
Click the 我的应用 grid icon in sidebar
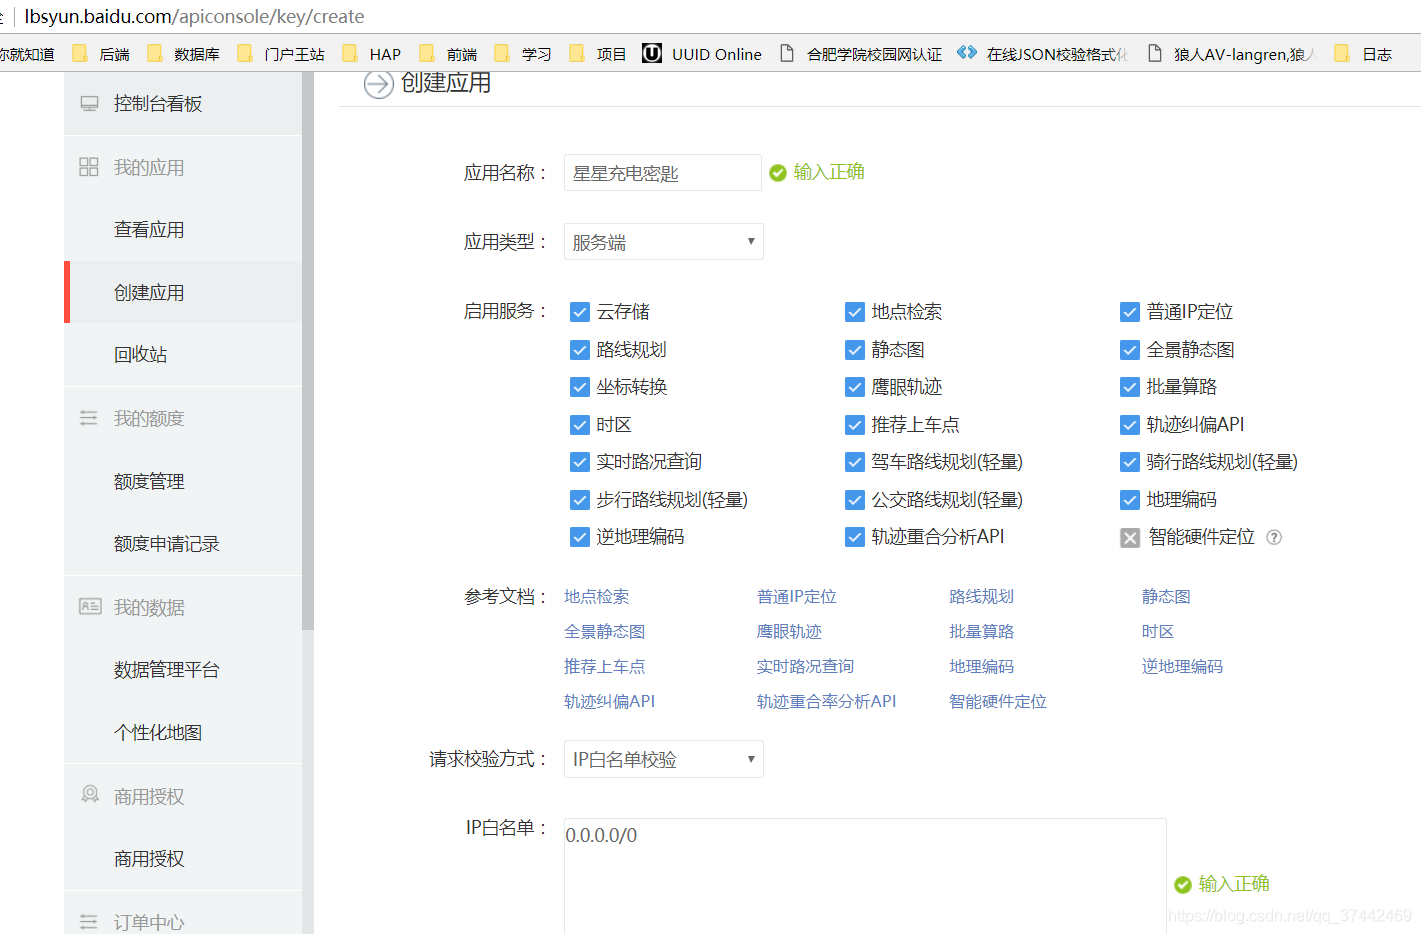click(91, 166)
